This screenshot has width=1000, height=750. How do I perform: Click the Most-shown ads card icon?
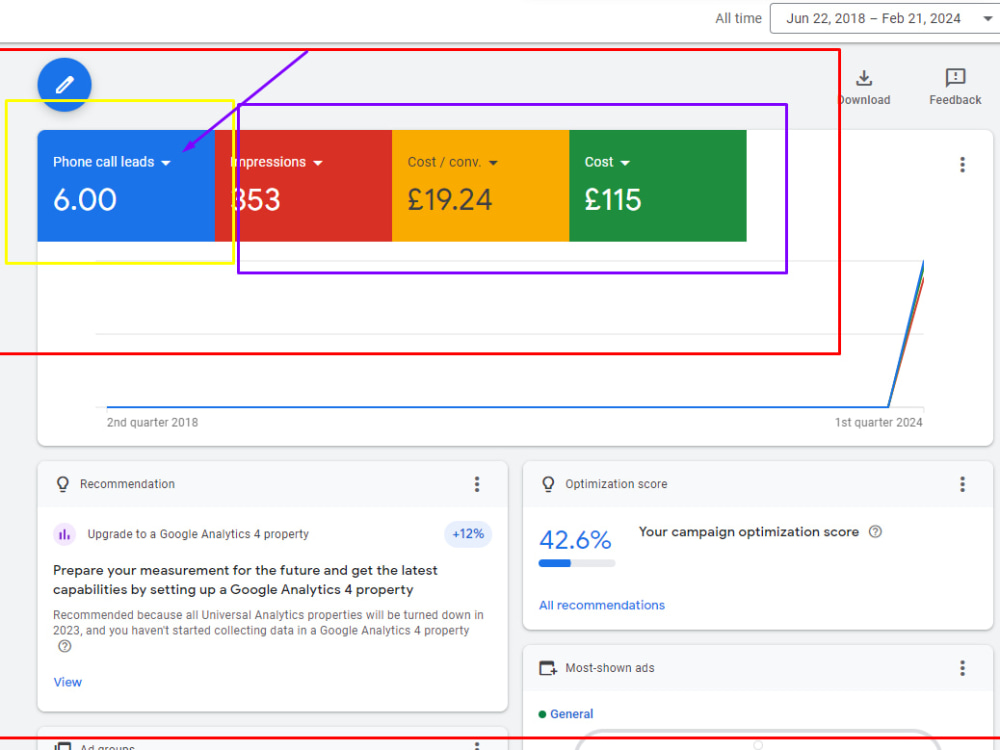548,668
